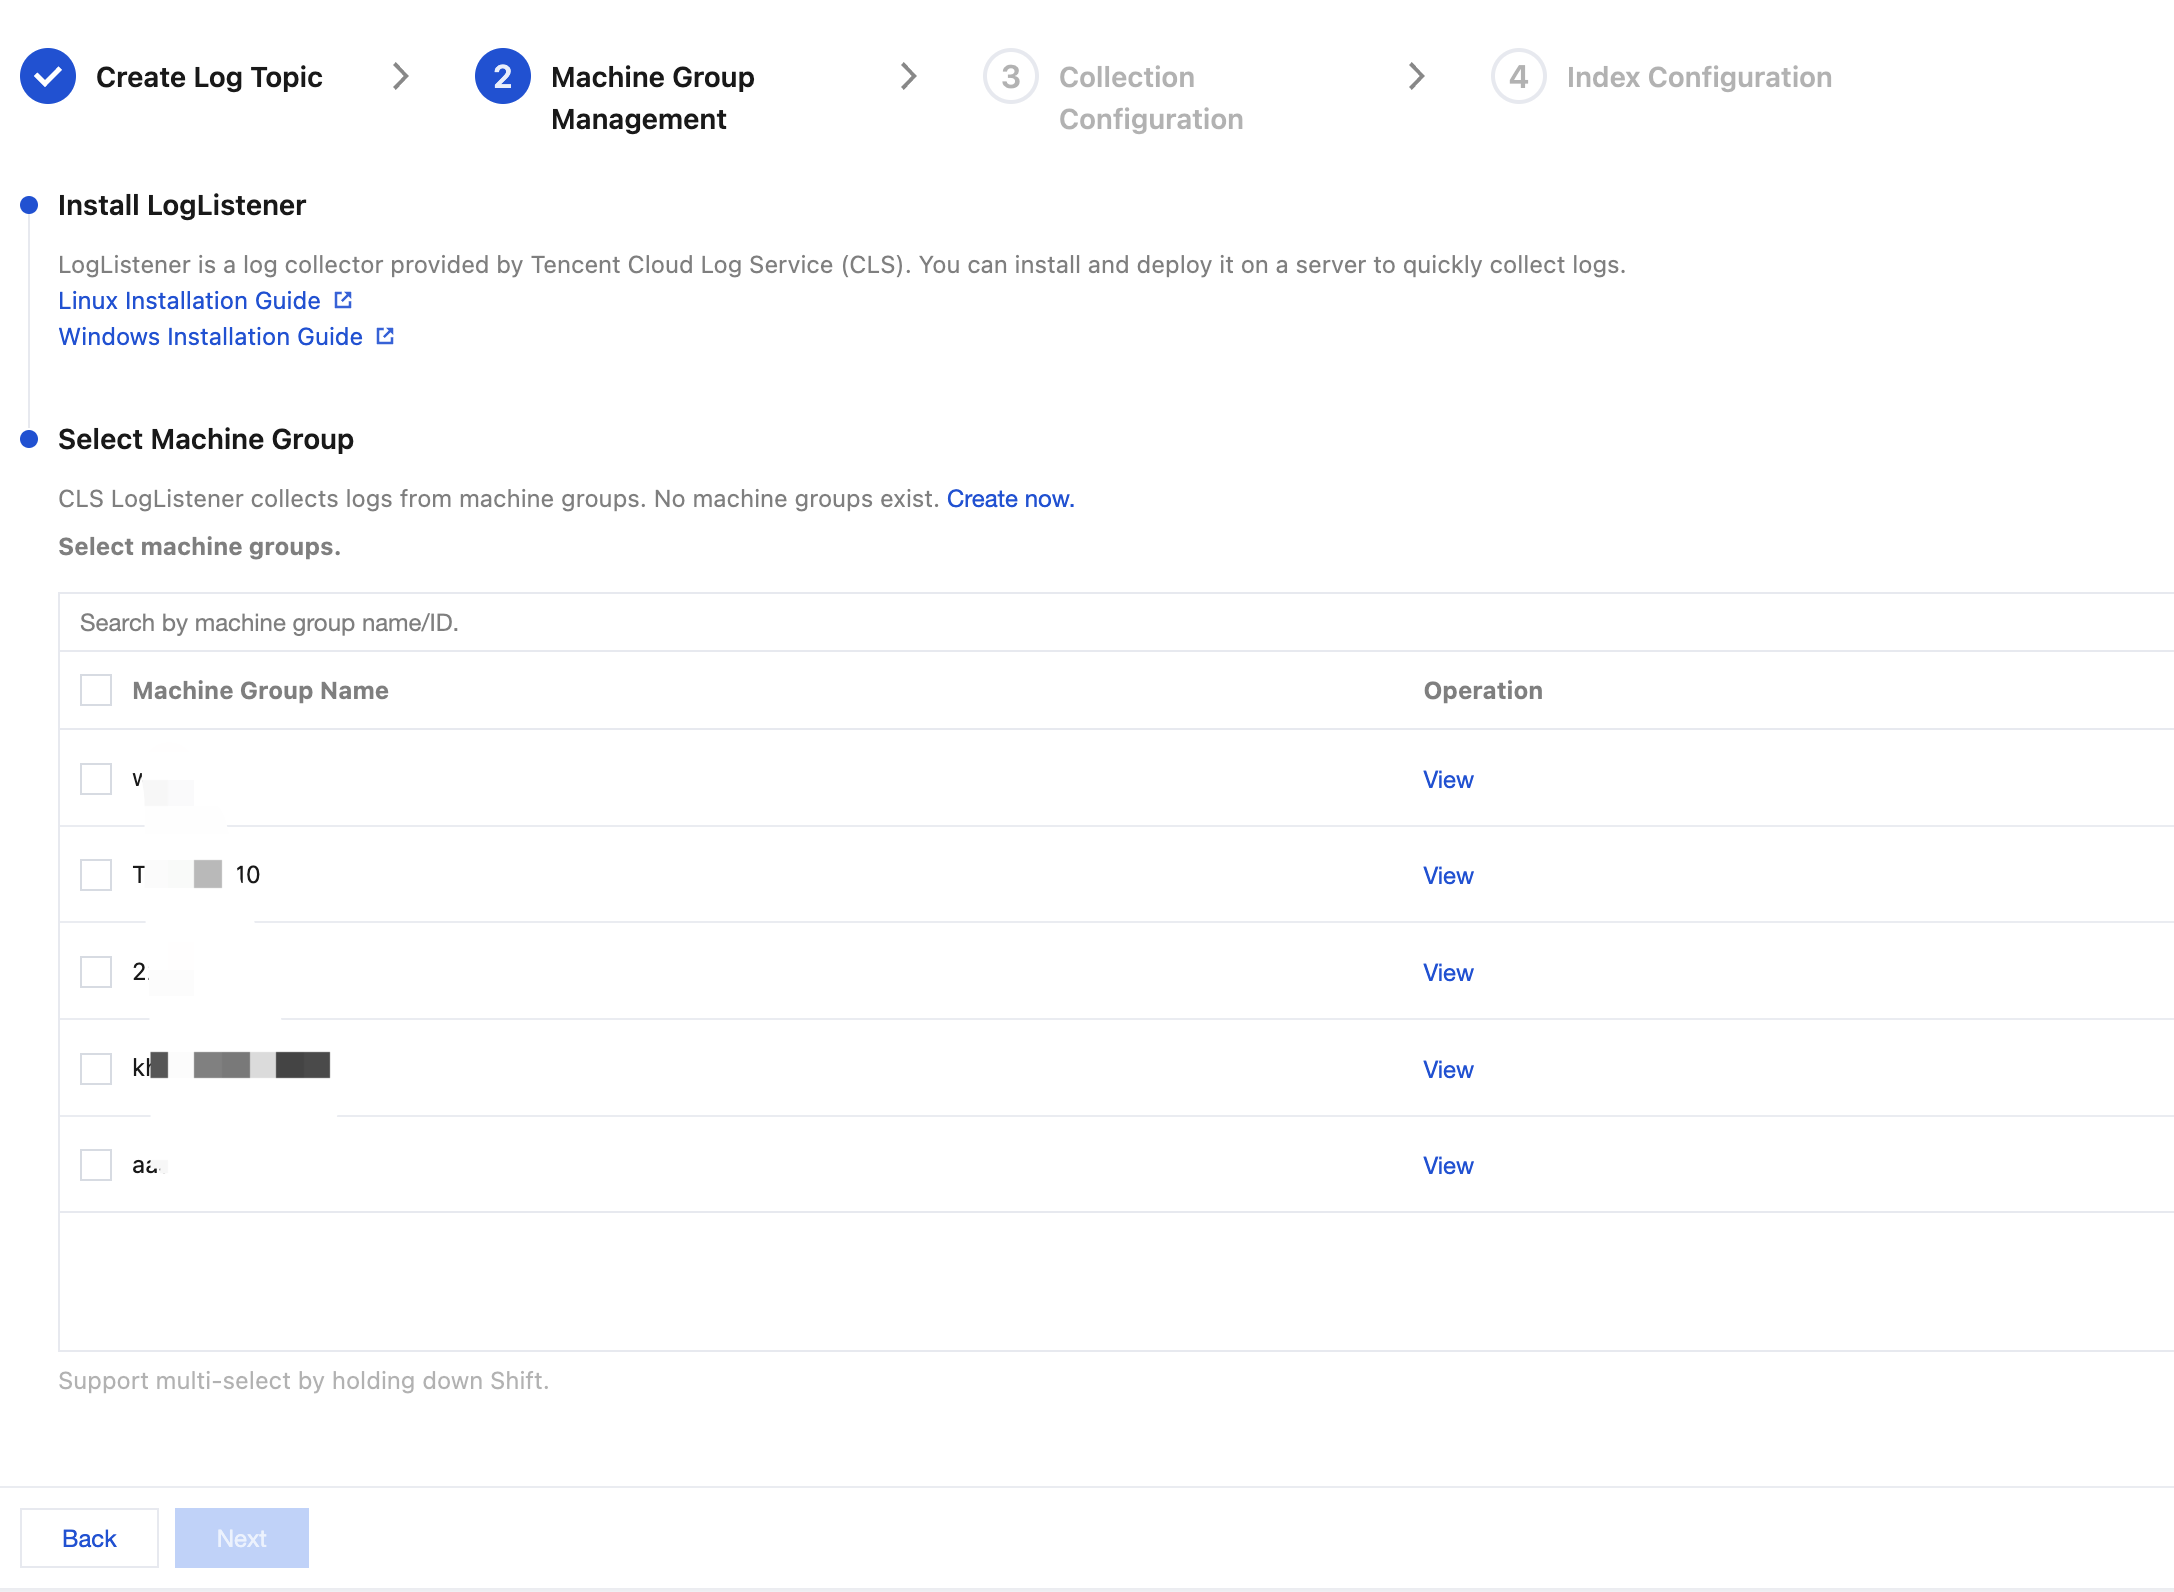Toggle the select-all machine groups checkbox

[96, 690]
